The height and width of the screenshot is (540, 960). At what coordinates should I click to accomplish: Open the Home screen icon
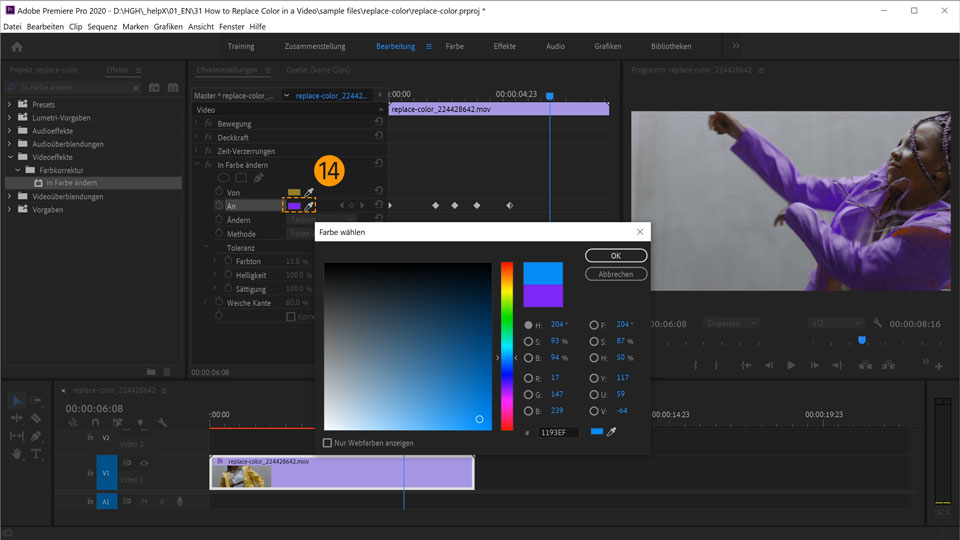coord(17,47)
